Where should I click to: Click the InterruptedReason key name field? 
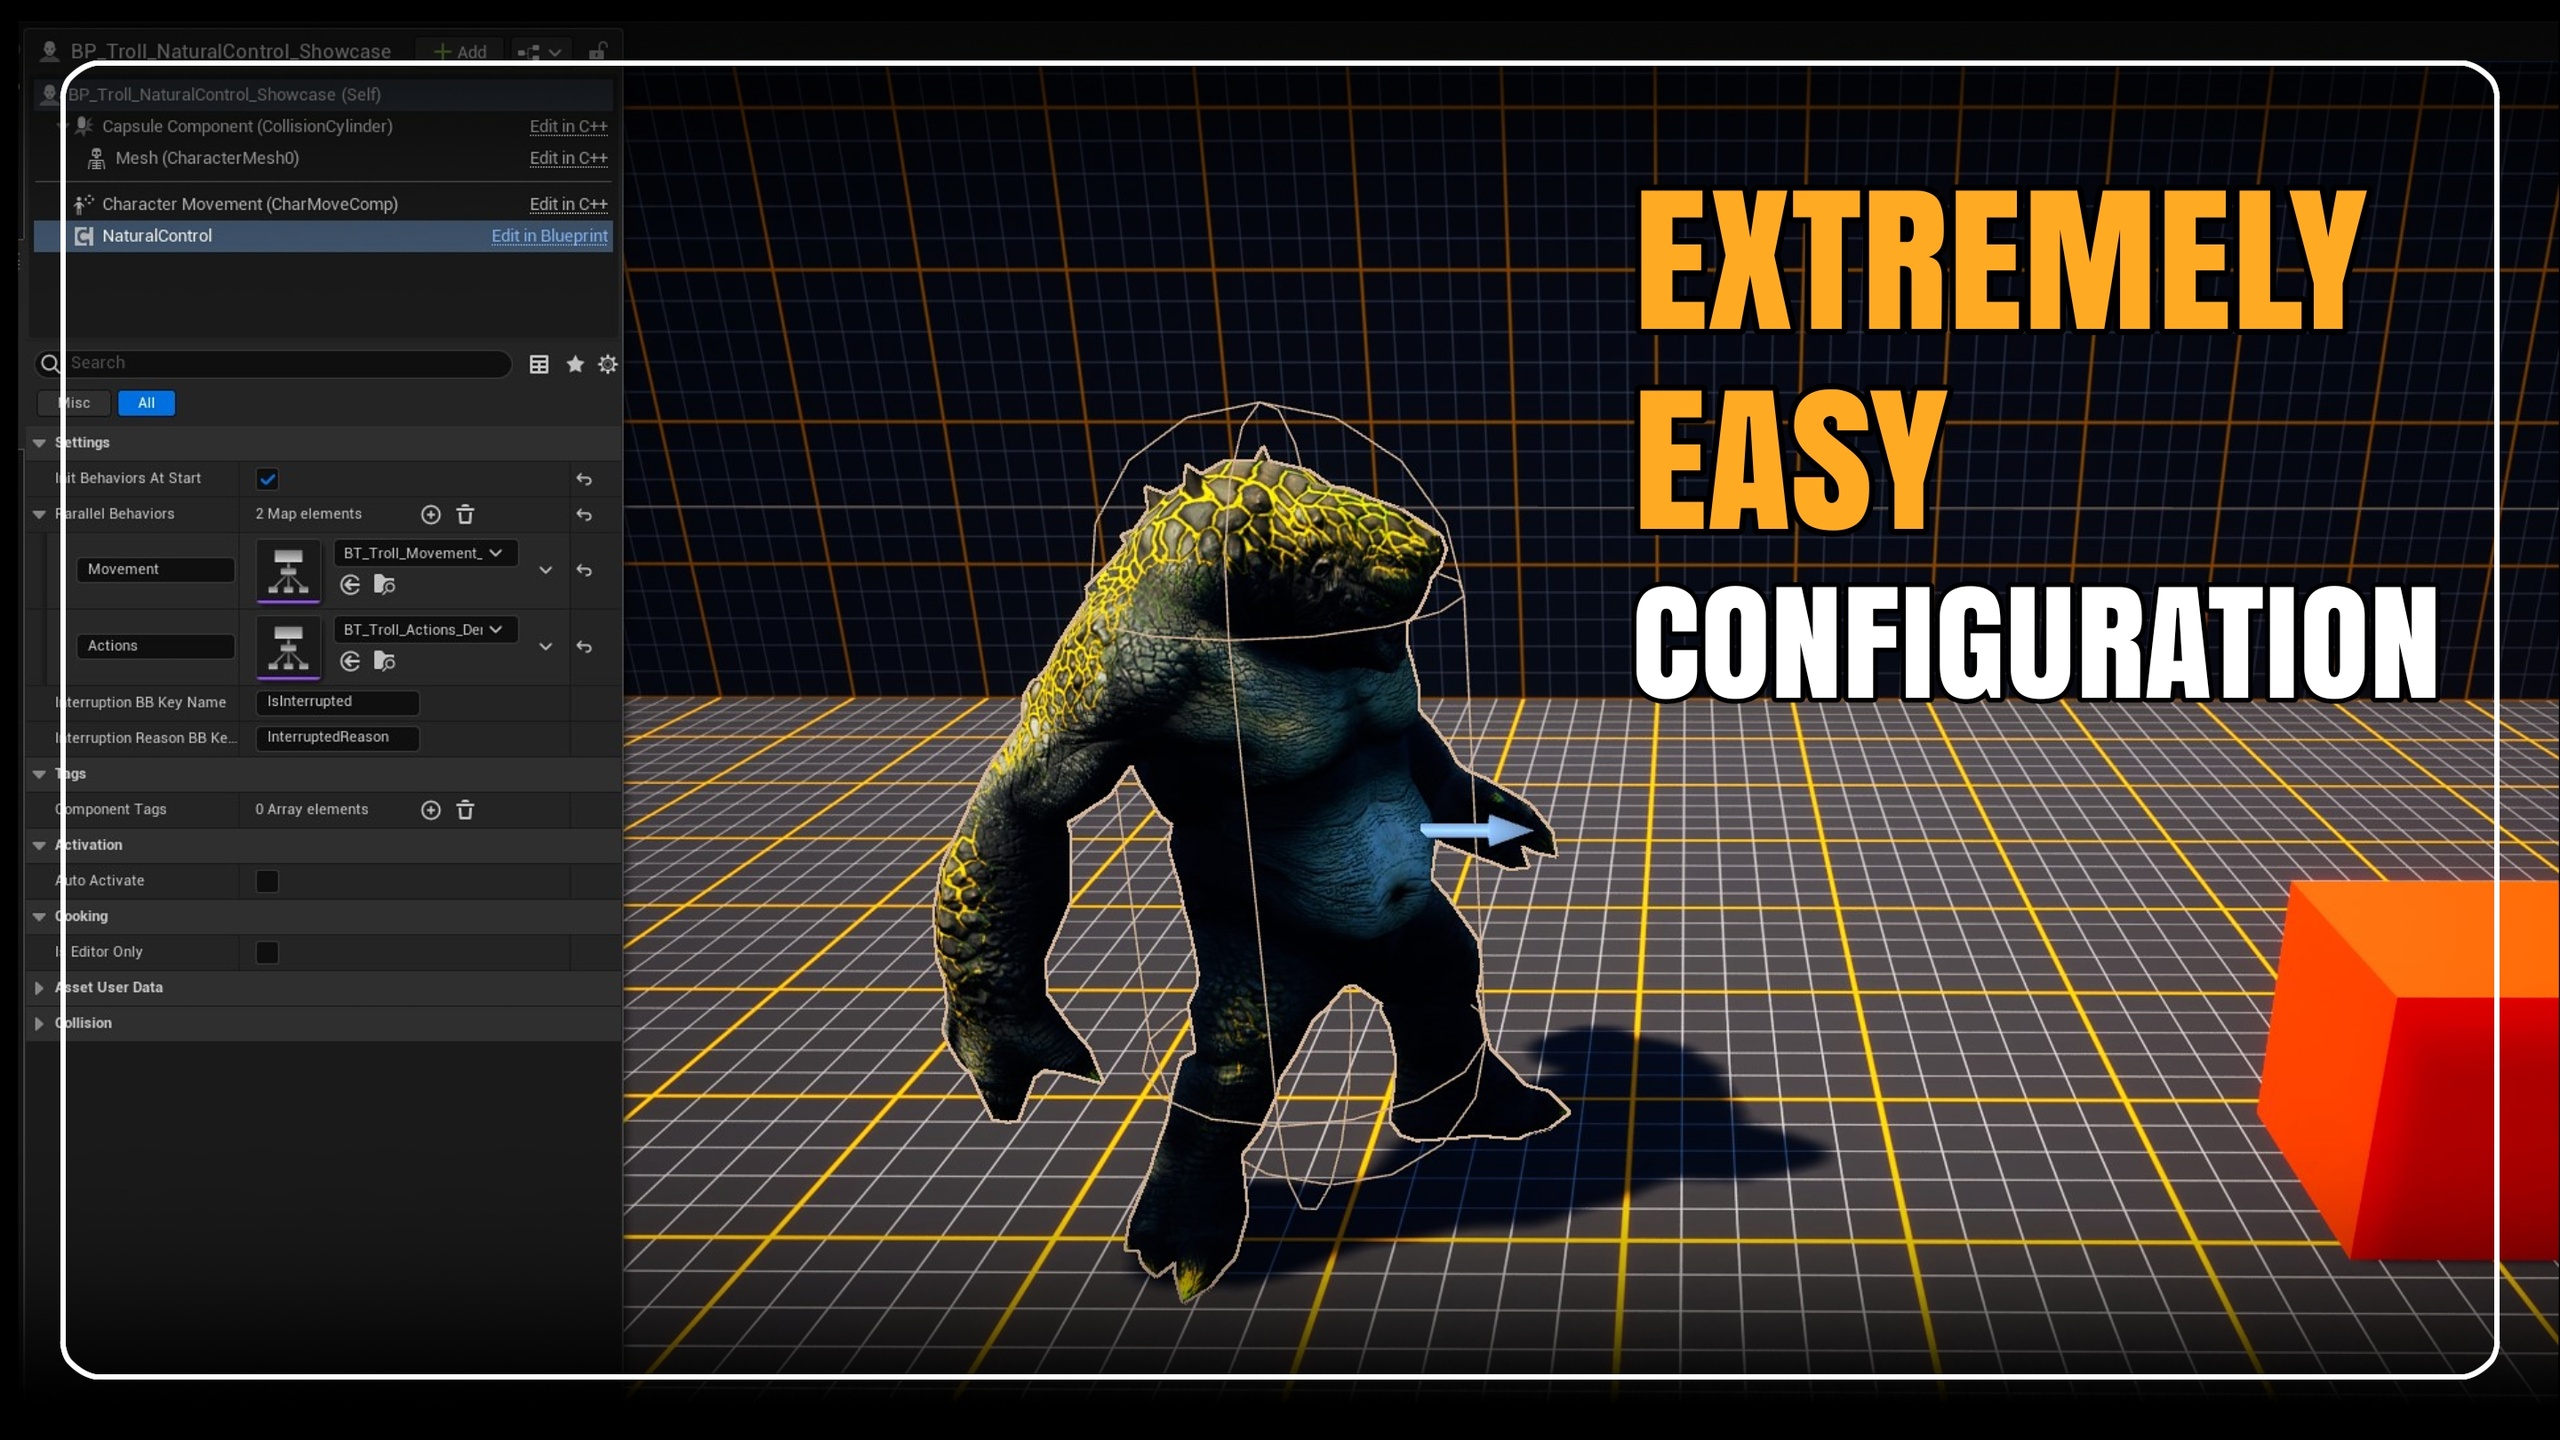(x=337, y=738)
